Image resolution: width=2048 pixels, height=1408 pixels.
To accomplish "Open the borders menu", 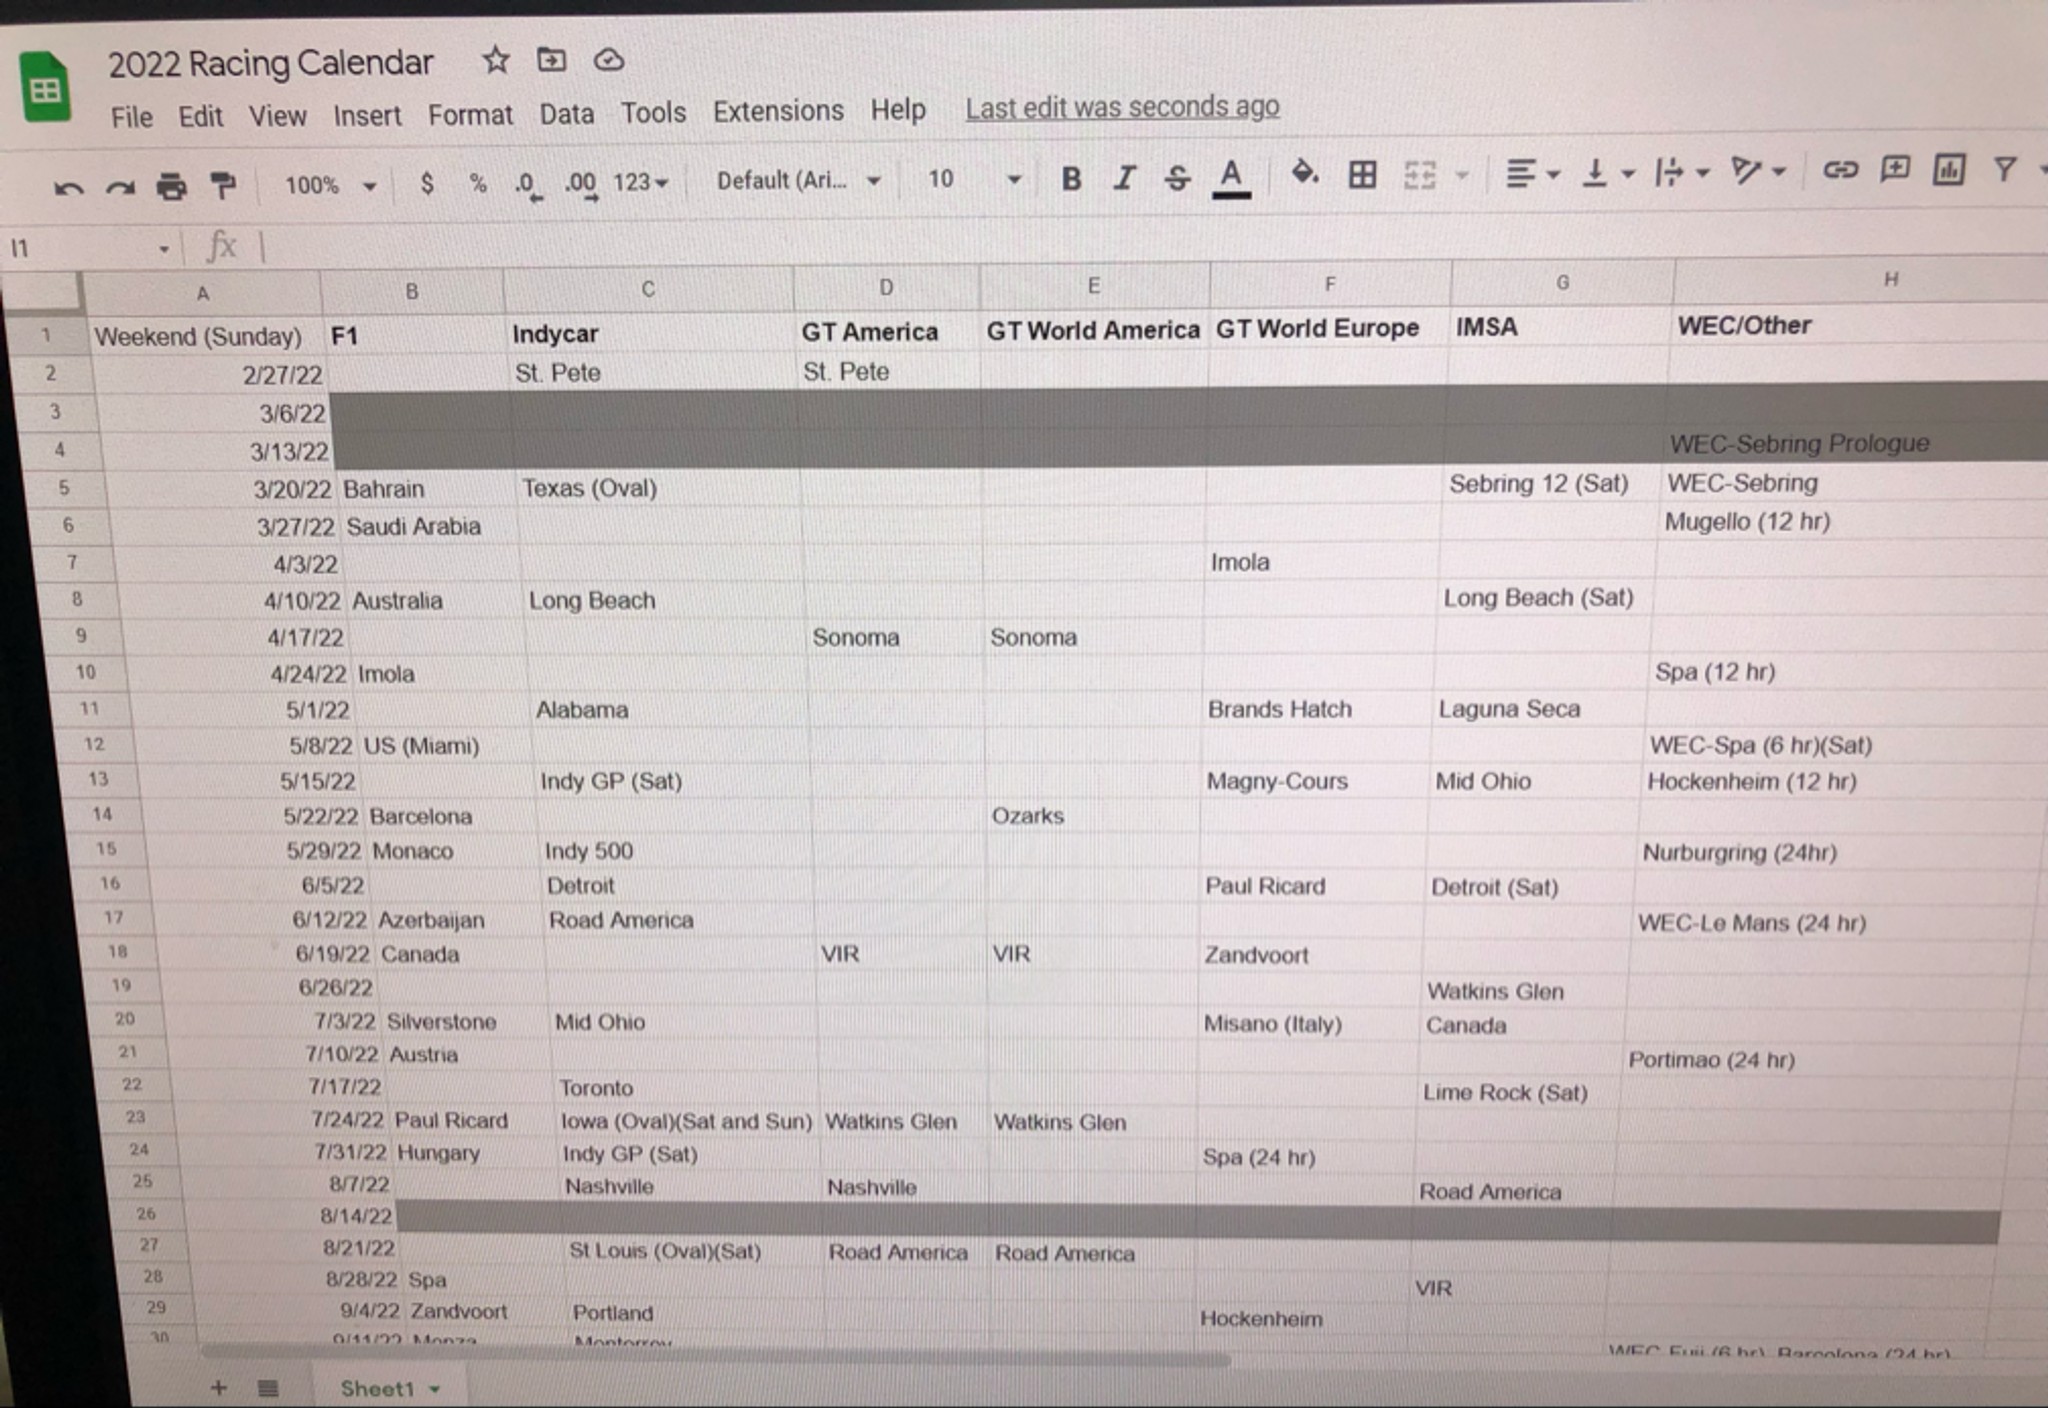I will (x=1362, y=176).
